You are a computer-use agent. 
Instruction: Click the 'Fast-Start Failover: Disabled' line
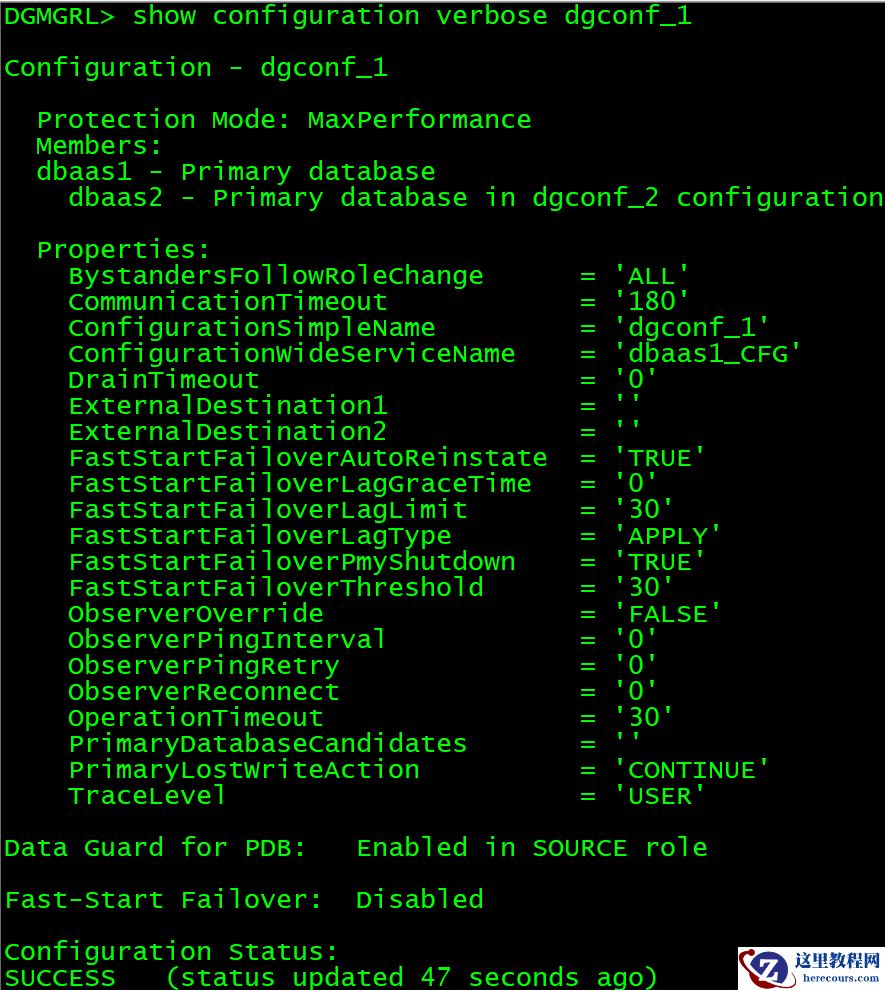click(x=244, y=900)
